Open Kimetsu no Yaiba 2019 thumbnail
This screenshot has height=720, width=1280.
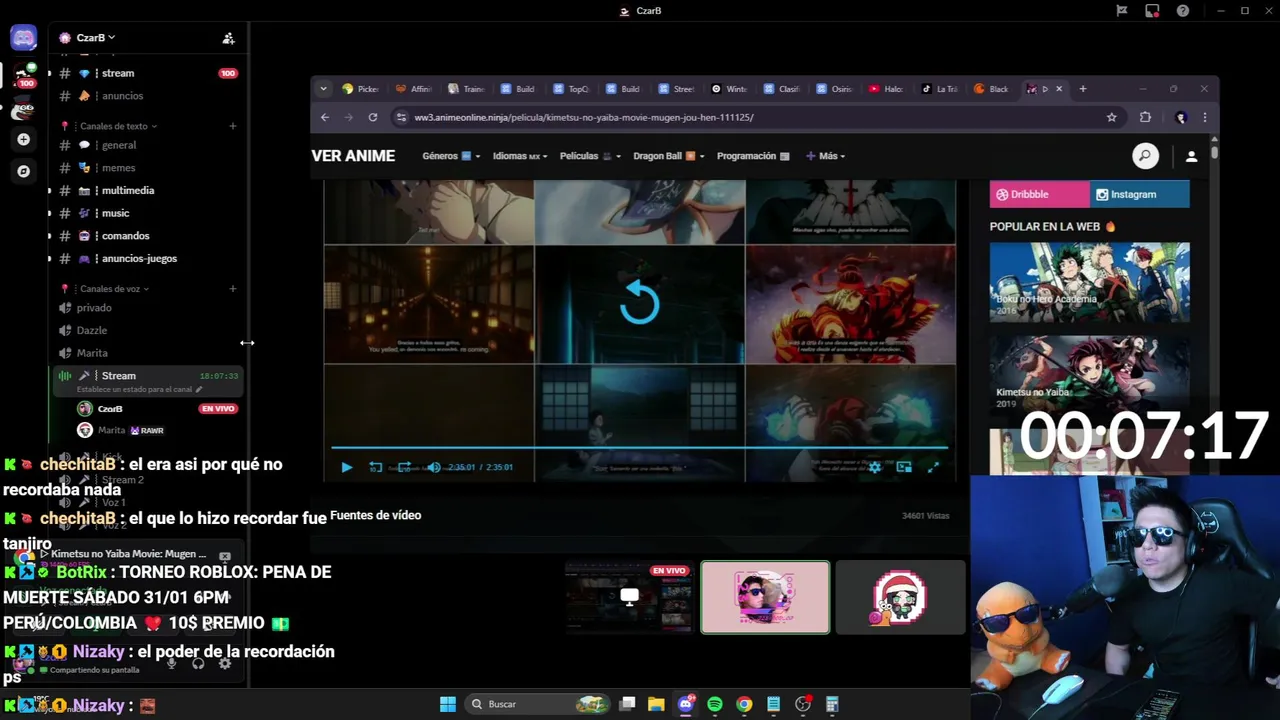click(x=1090, y=374)
